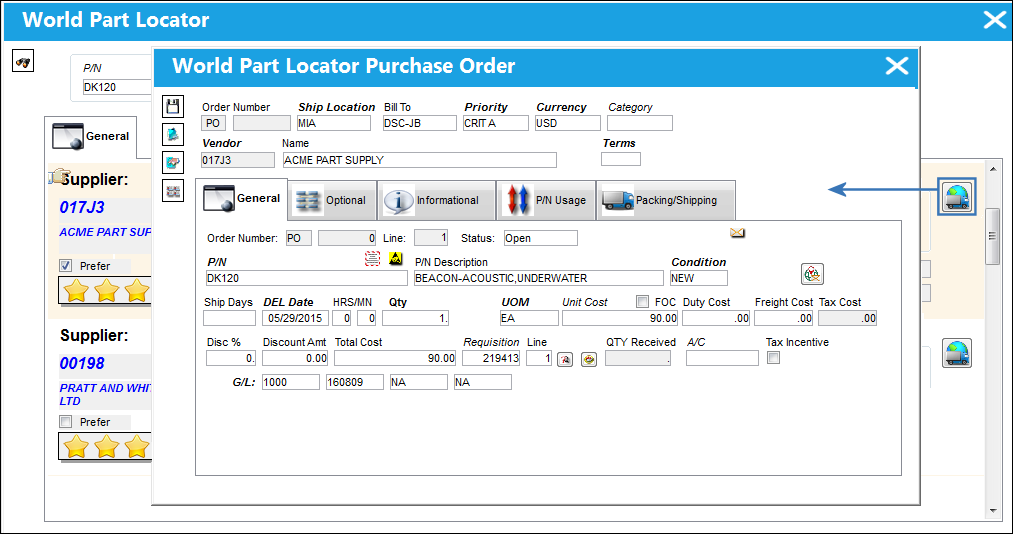Click the first small icon after Requisition Line
Image resolution: width=1013 pixels, height=534 pixels.
pos(564,360)
